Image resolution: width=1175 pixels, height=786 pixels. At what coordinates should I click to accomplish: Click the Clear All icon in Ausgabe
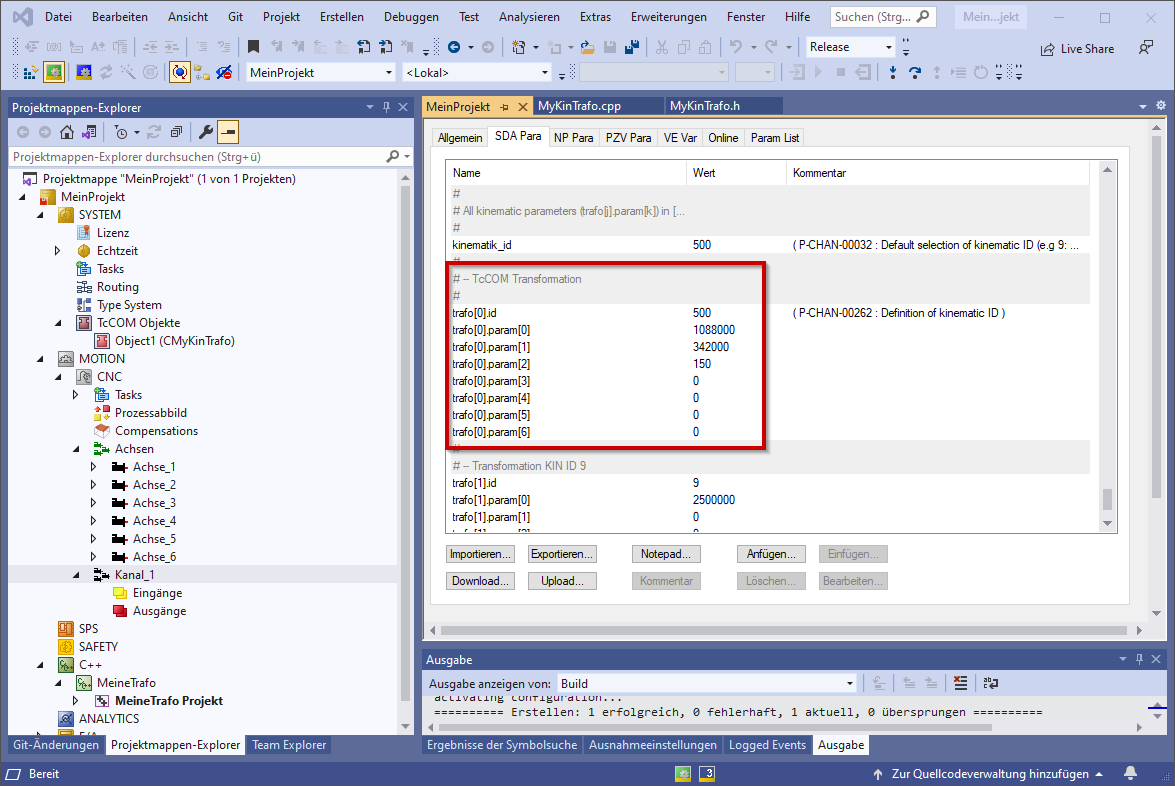[961, 683]
